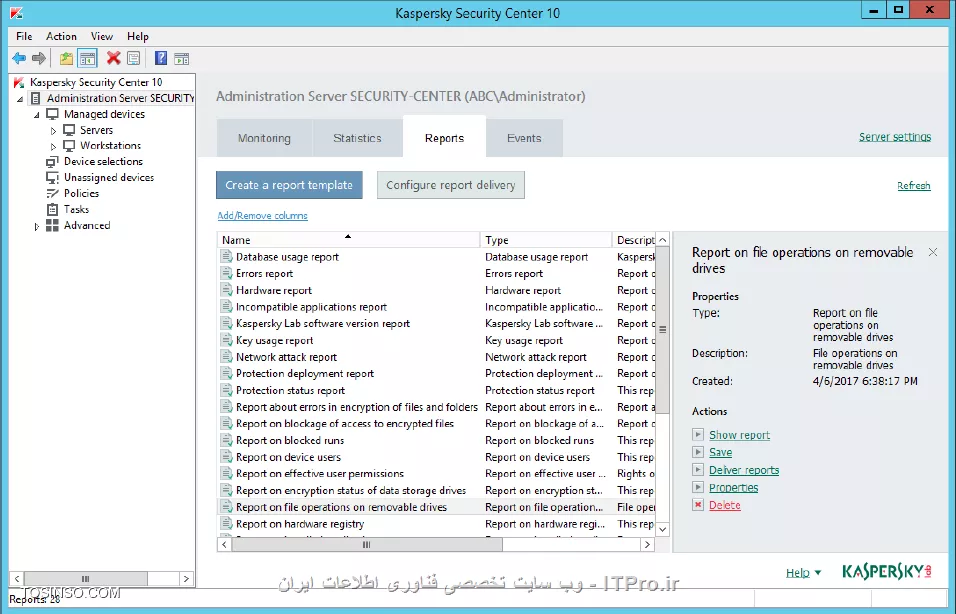
Task: Open the File menu
Action: (x=24, y=37)
